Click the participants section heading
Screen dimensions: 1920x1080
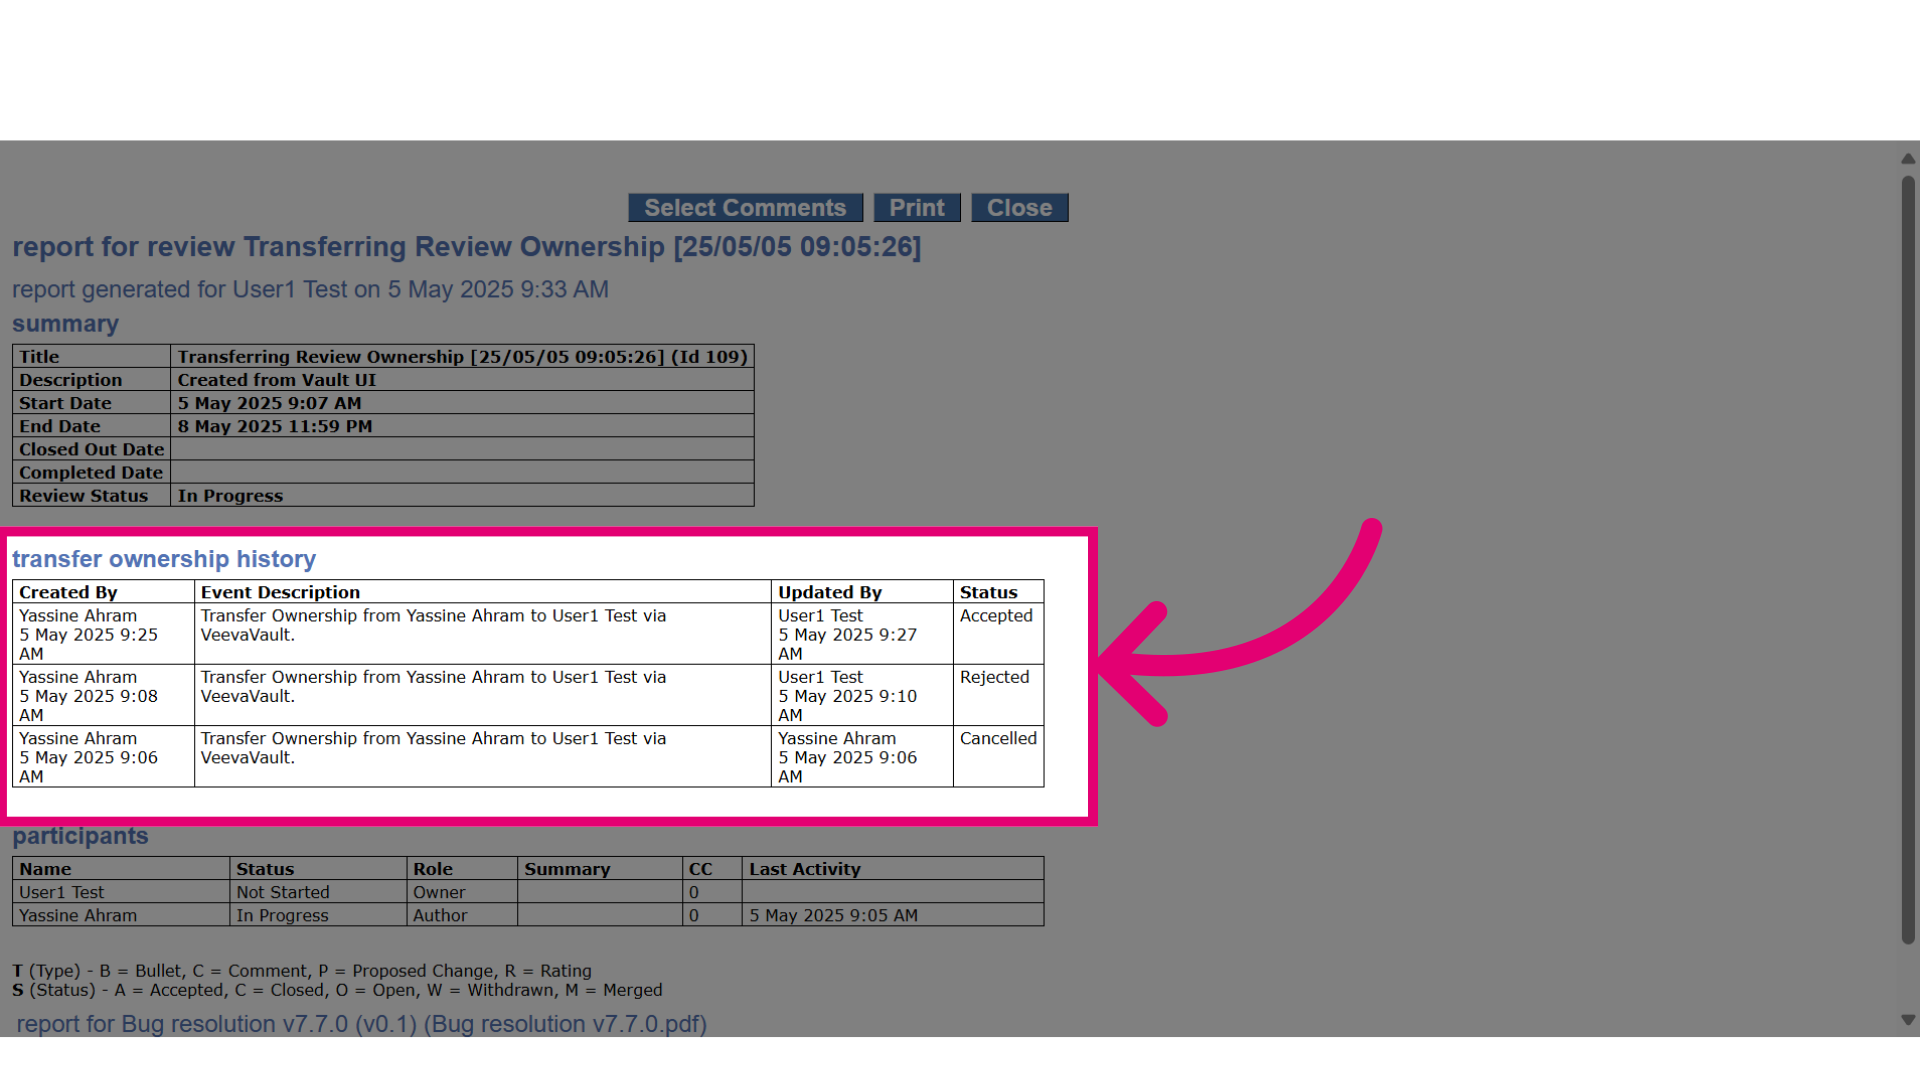click(x=80, y=836)
